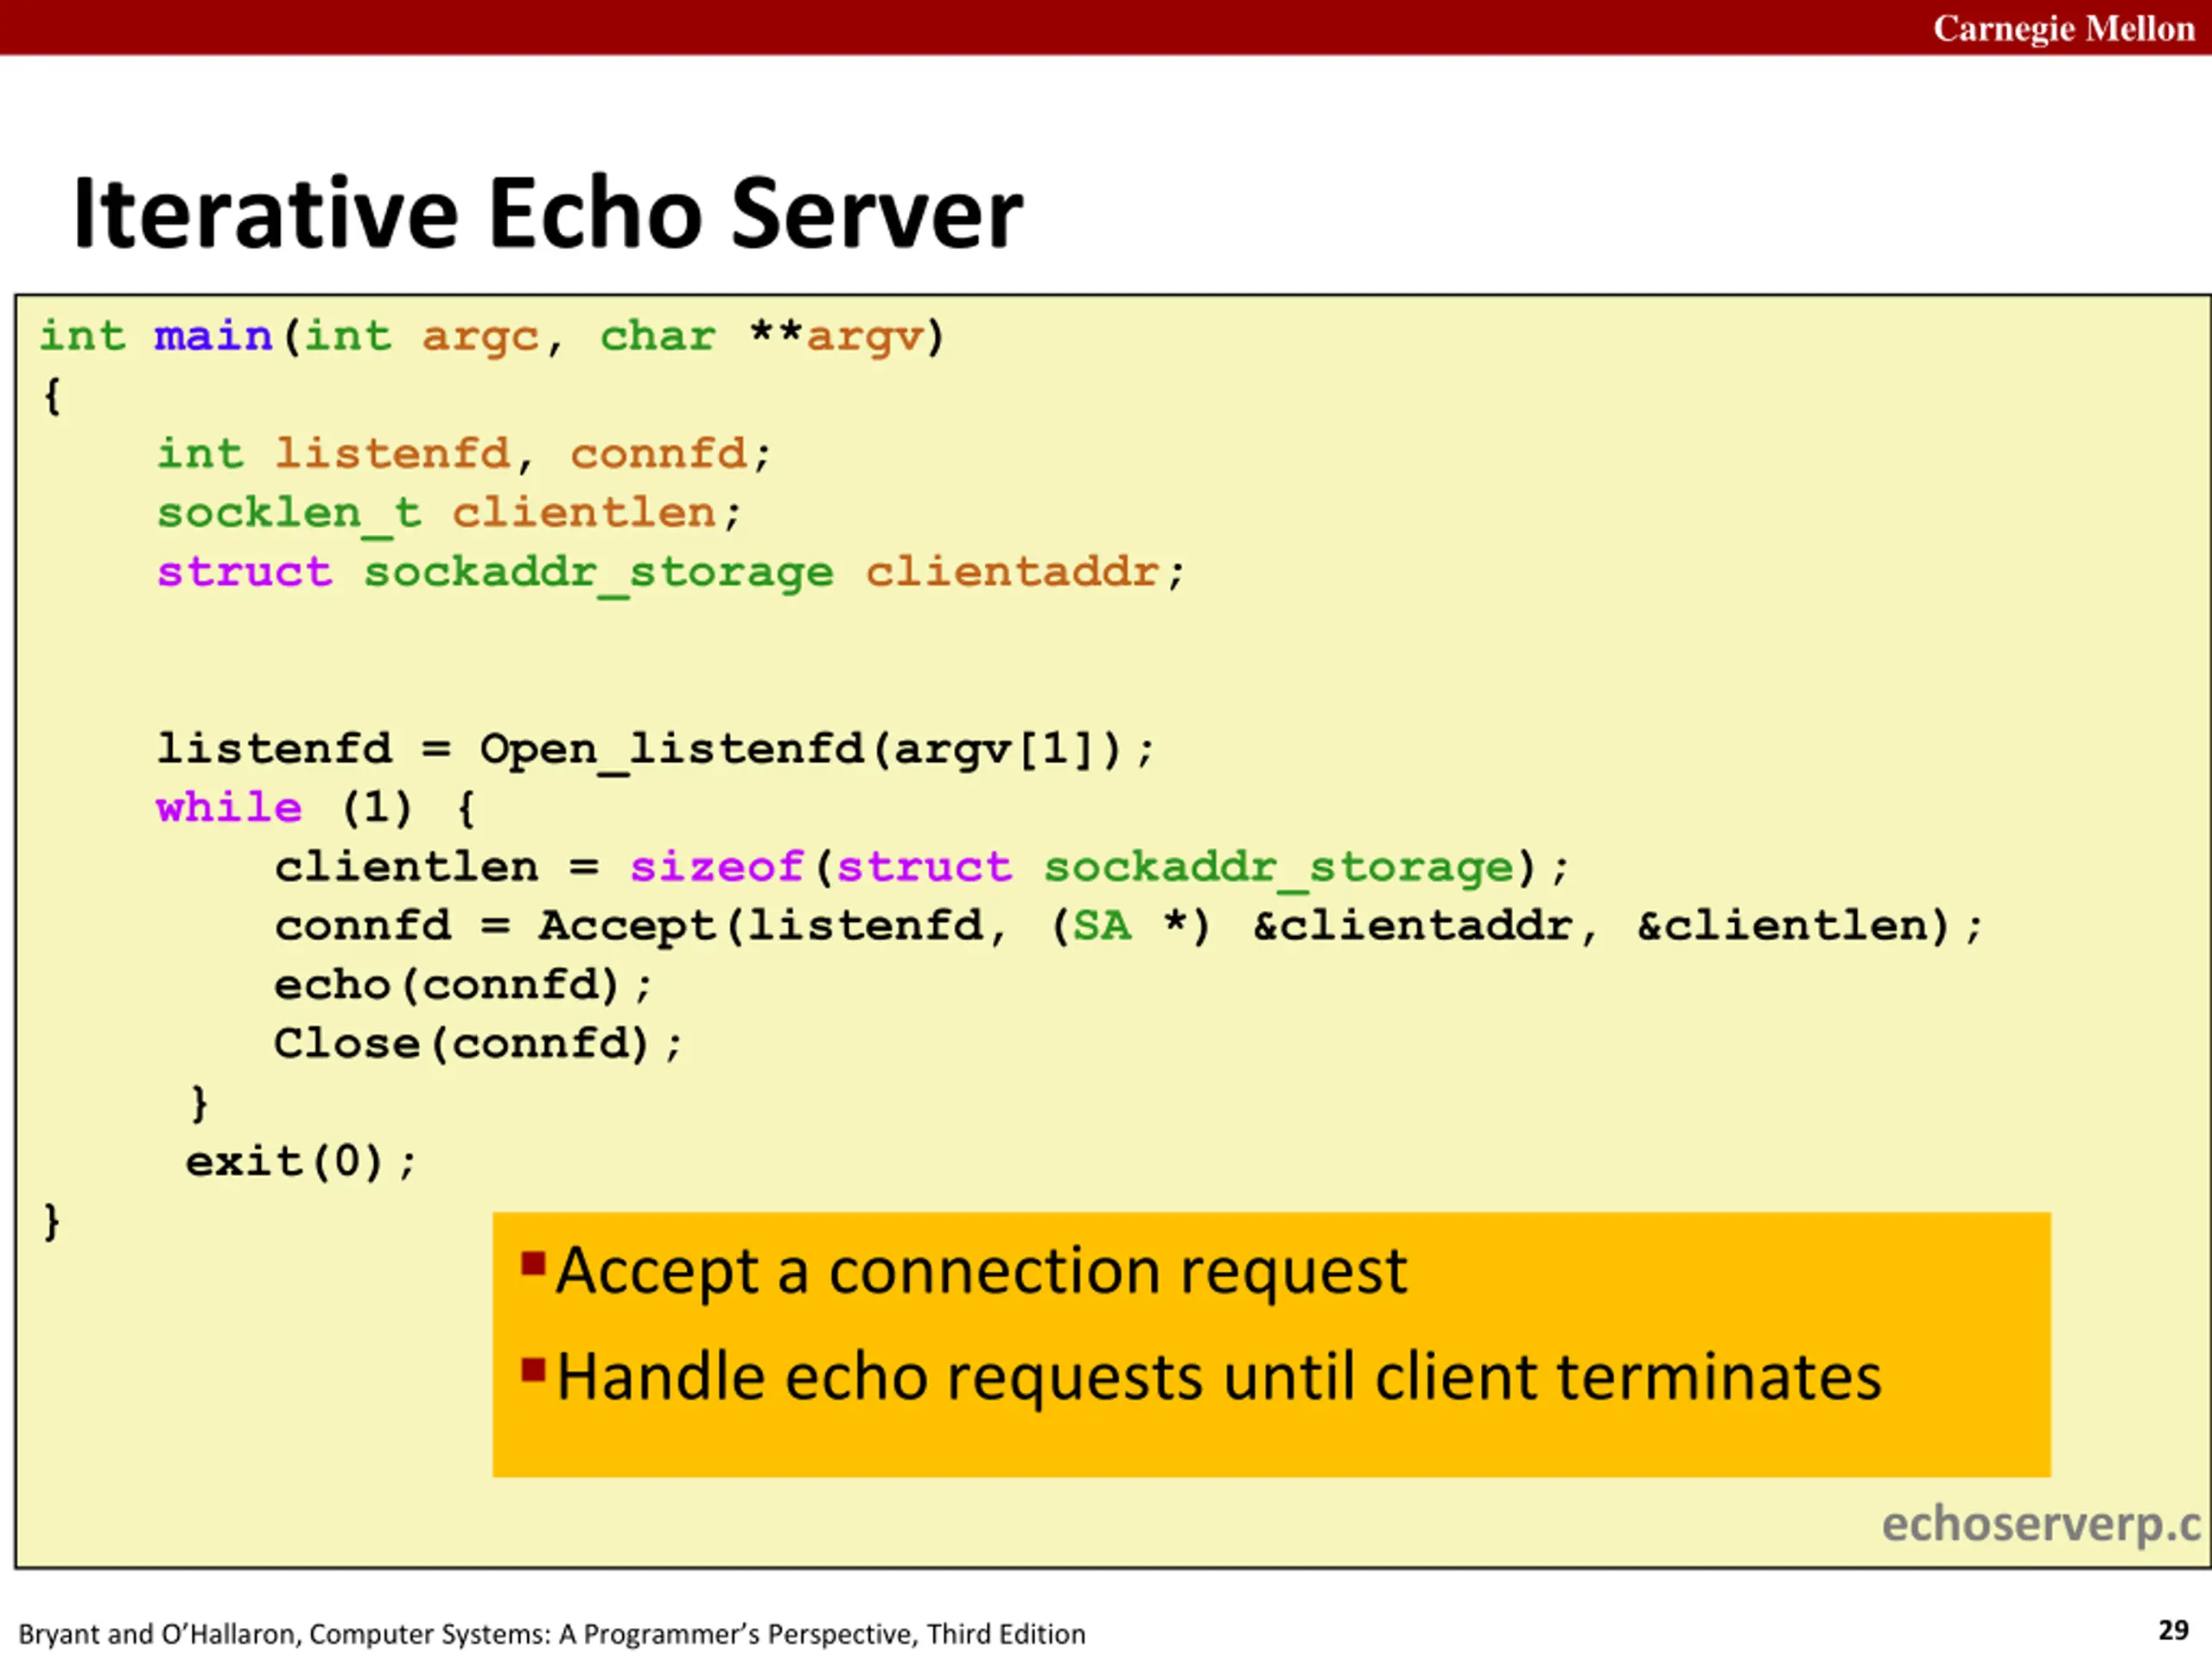Viewport: 2212px width, 1659px height.
Task: Click the 'echoserverp.c' filename label
Action: pos(2042,1526)
